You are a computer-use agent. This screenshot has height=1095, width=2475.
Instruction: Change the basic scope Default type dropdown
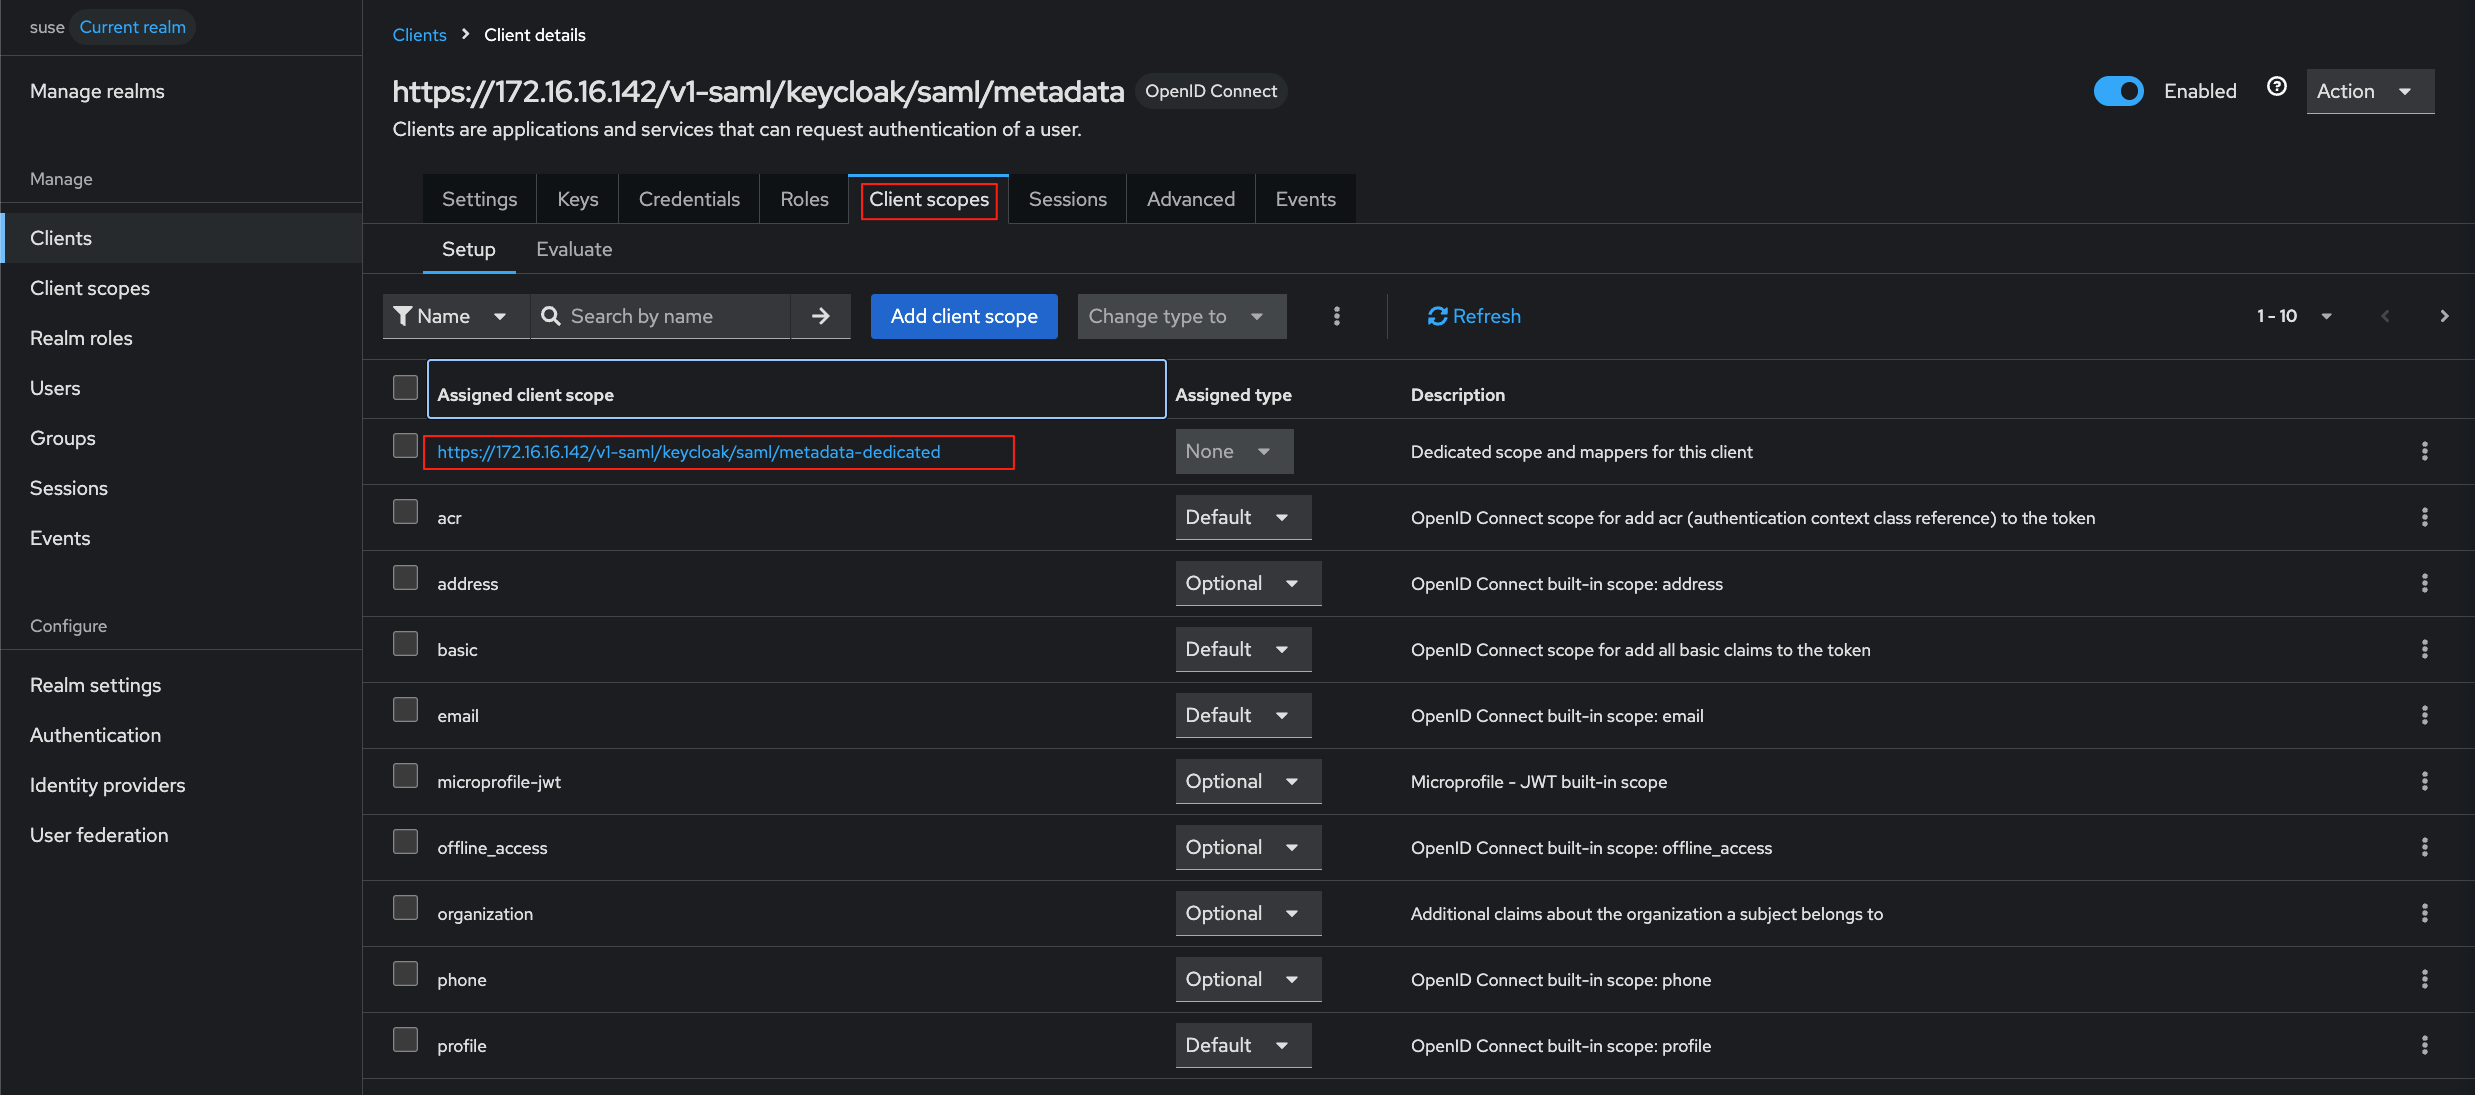pos(1242,649)
